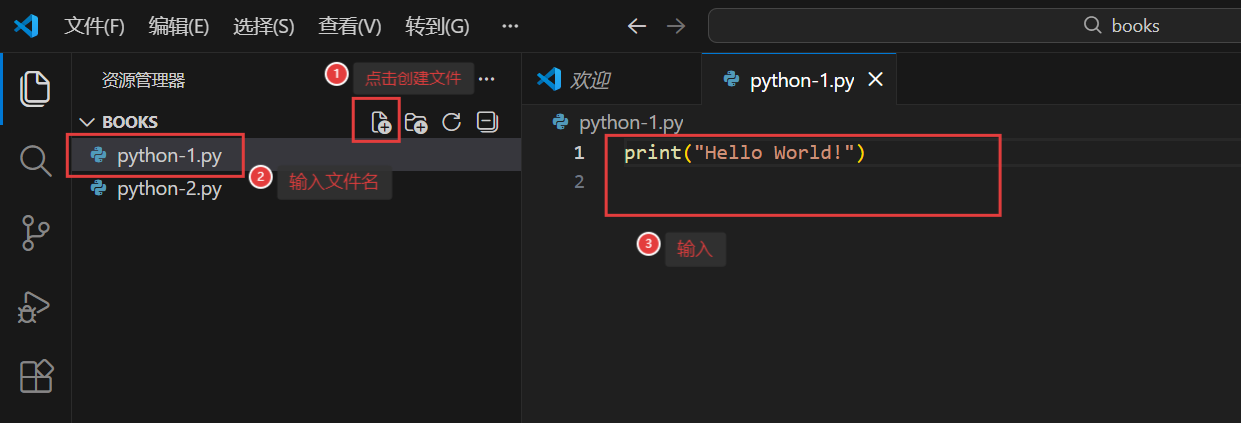Open the 文件(F) menu

tap(95, 26)
